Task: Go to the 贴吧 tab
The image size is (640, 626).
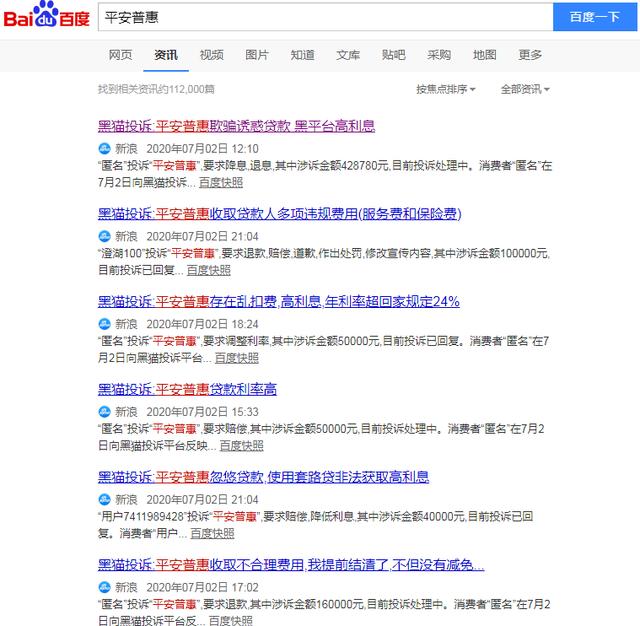Action: click(393, 55)
